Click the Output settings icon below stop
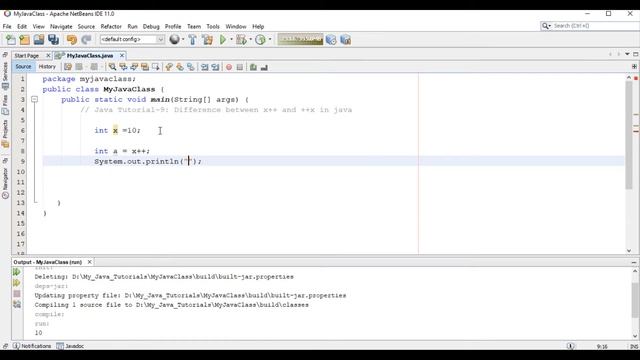This screenshot has height=360, width=640. [x=17, y=304]
